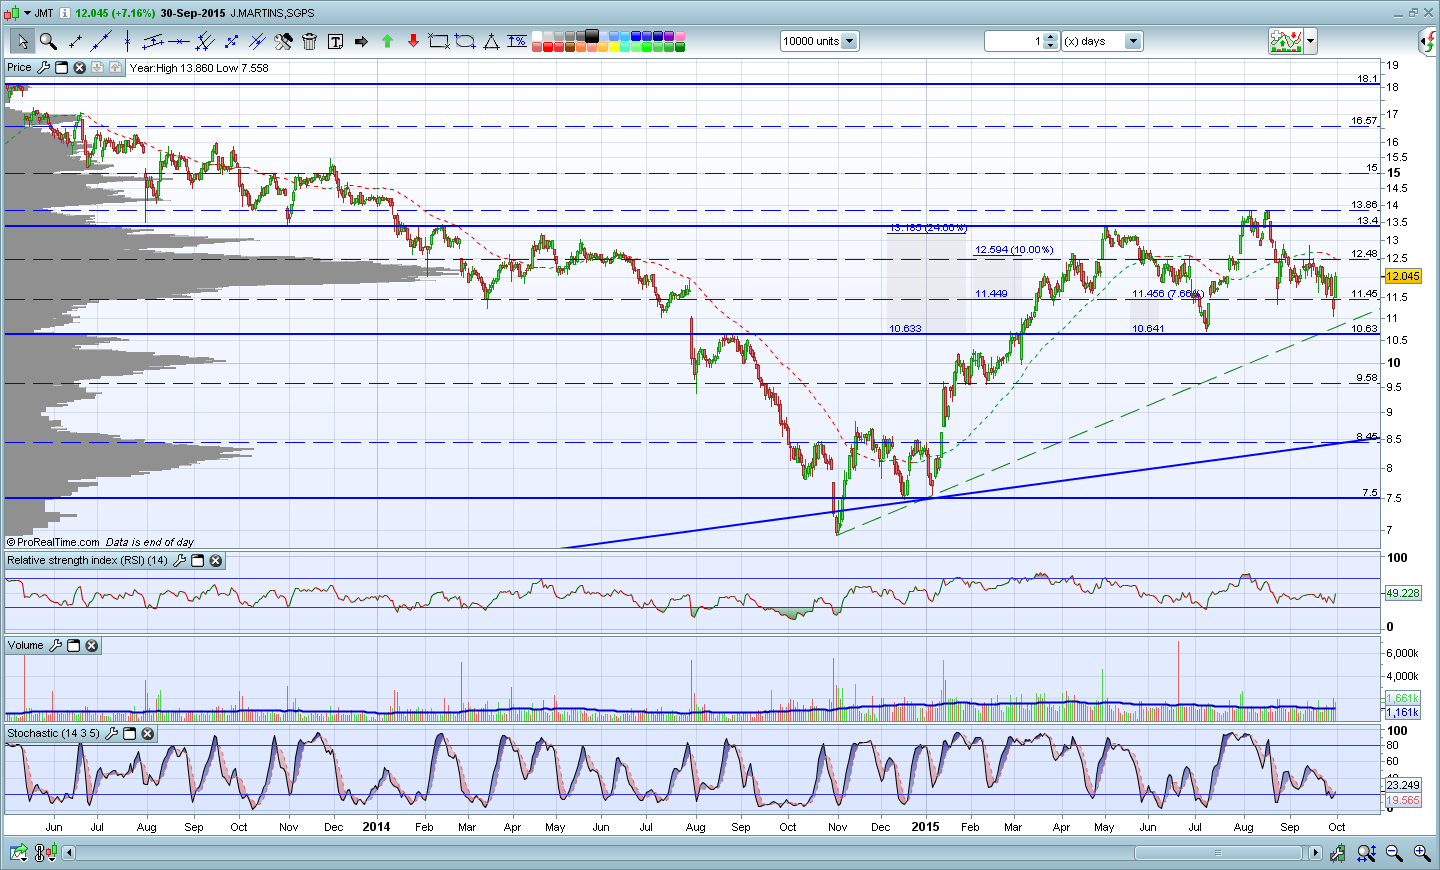1440x870 pixels.
Task: Maximize the Stochastic panel
Action: pos(129,734)
